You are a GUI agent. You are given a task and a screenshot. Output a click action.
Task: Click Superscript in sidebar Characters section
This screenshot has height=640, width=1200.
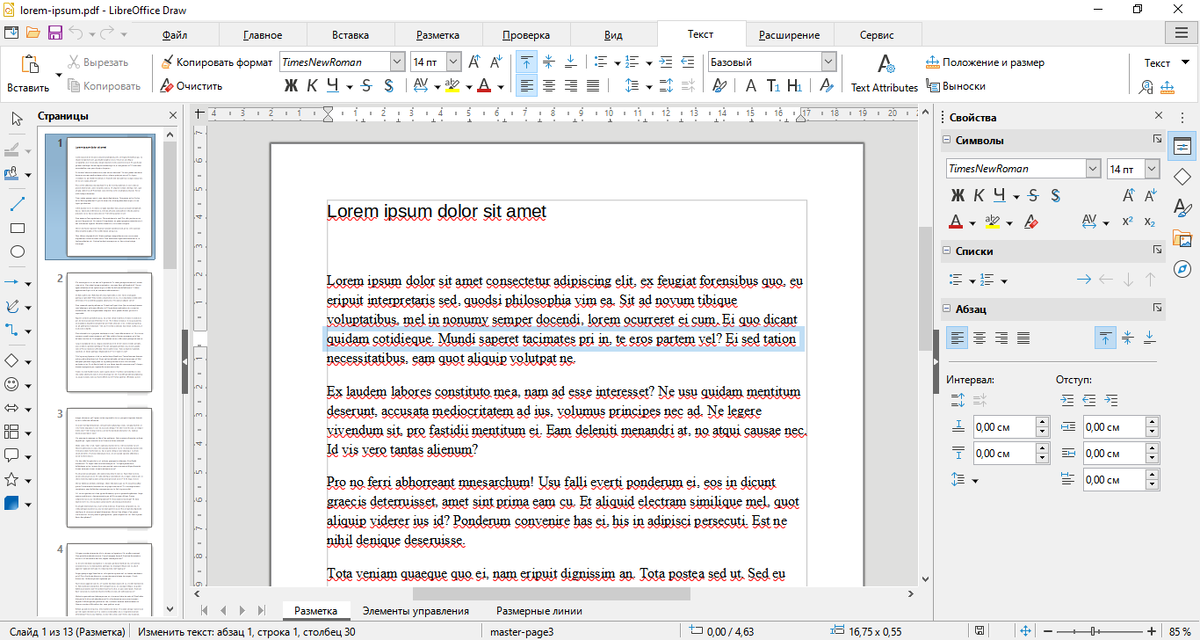[x=1127, y=221]
